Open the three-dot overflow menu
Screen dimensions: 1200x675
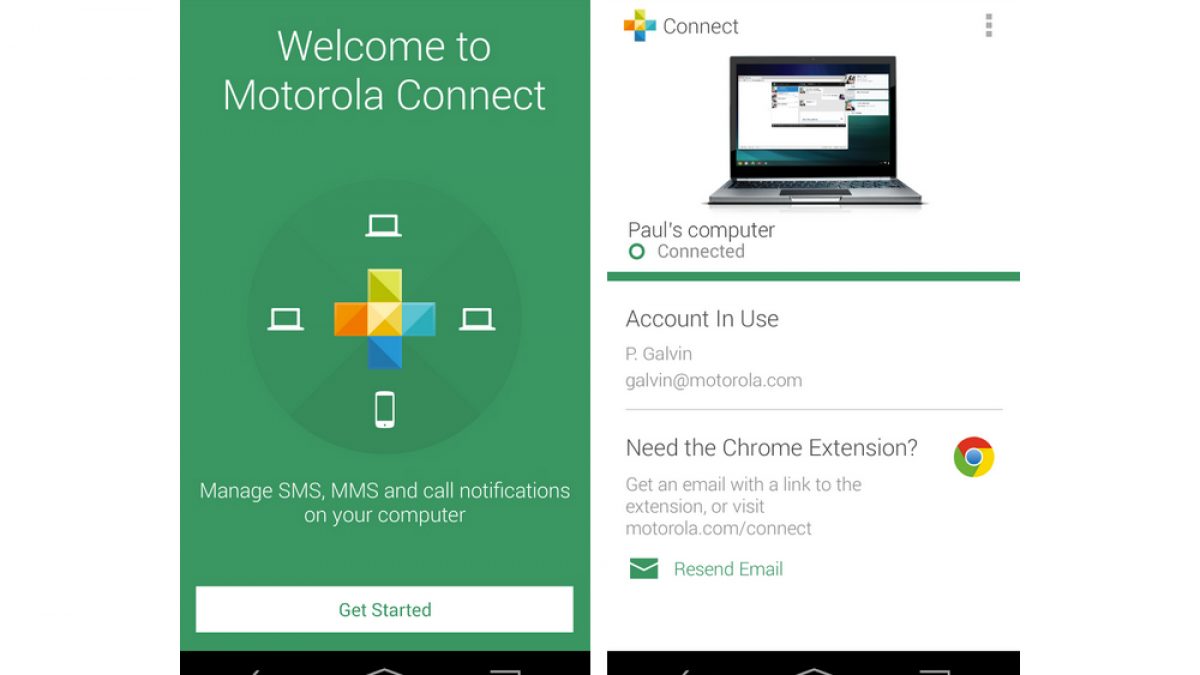click(x=988, y=26)
